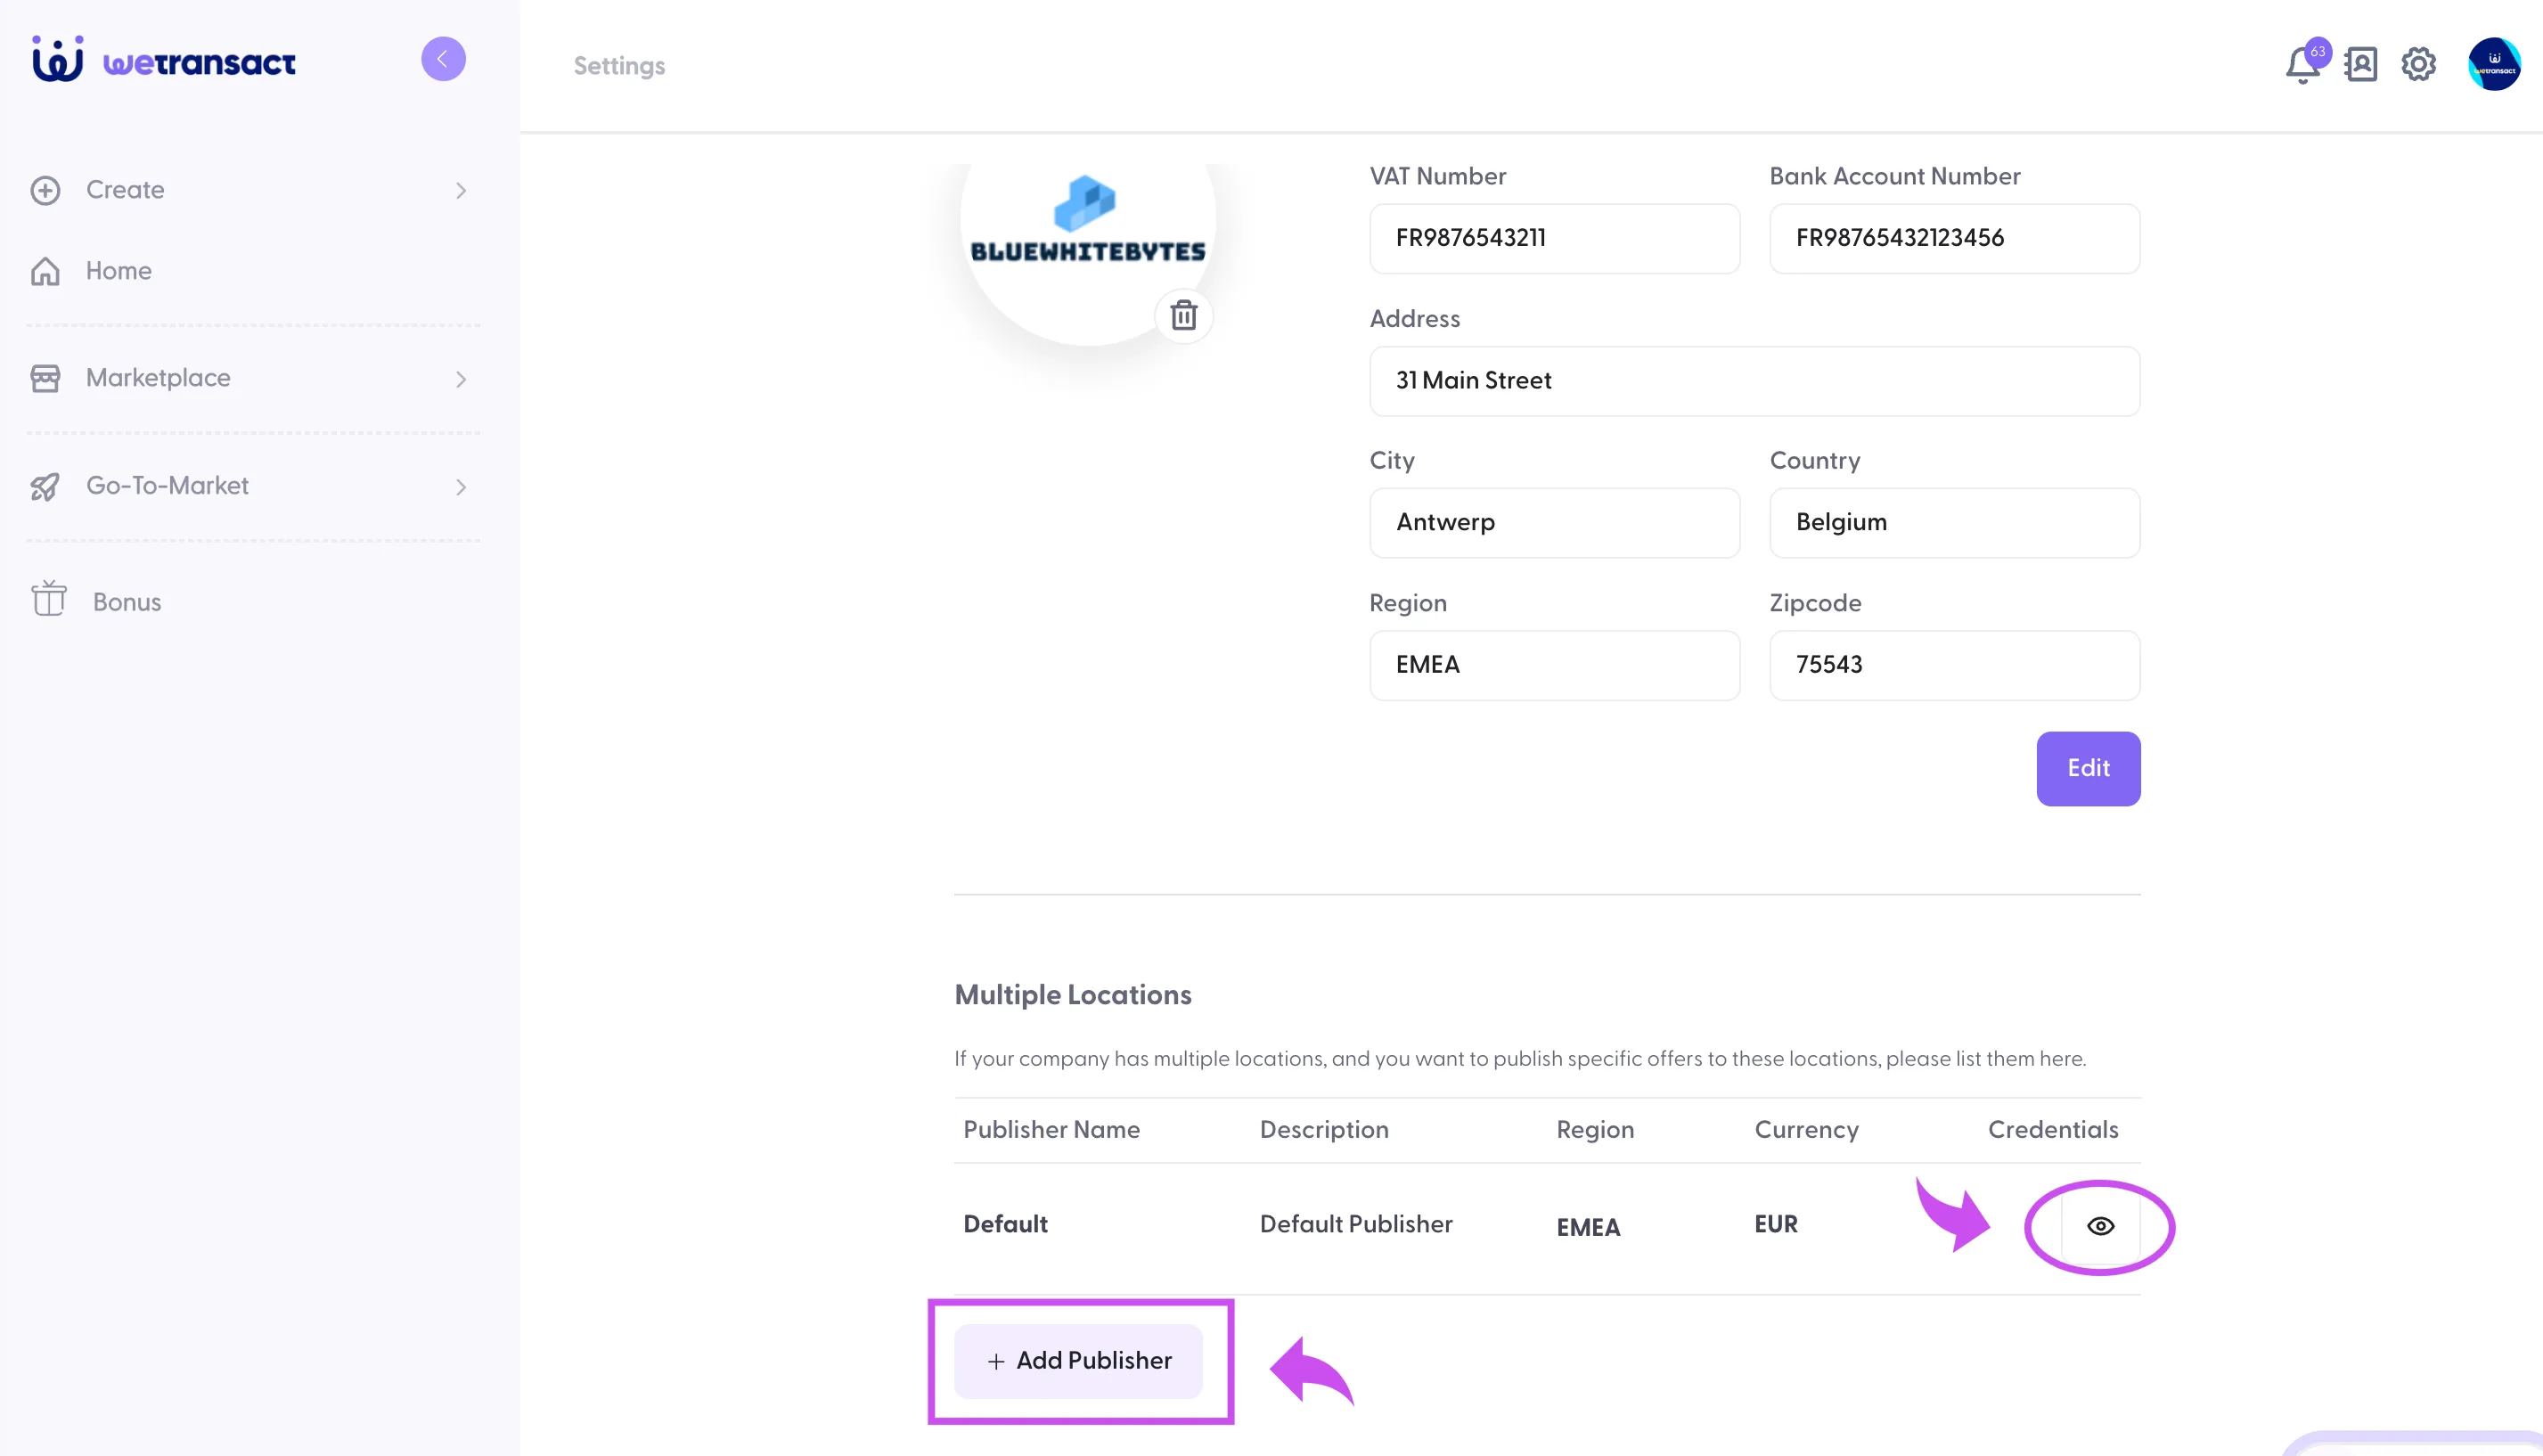Viewport: 2543px width, 1456px height.
Task: Click the wetransact logo
Action: tap(164, 60)
